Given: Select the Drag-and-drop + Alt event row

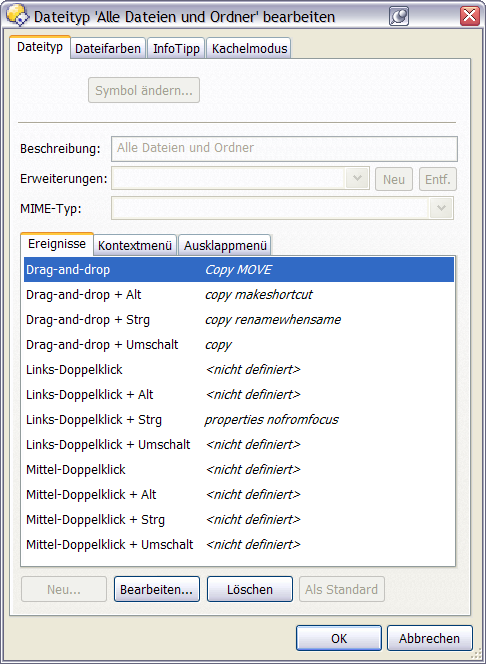Looking at the screenshot, I should 239,295.
